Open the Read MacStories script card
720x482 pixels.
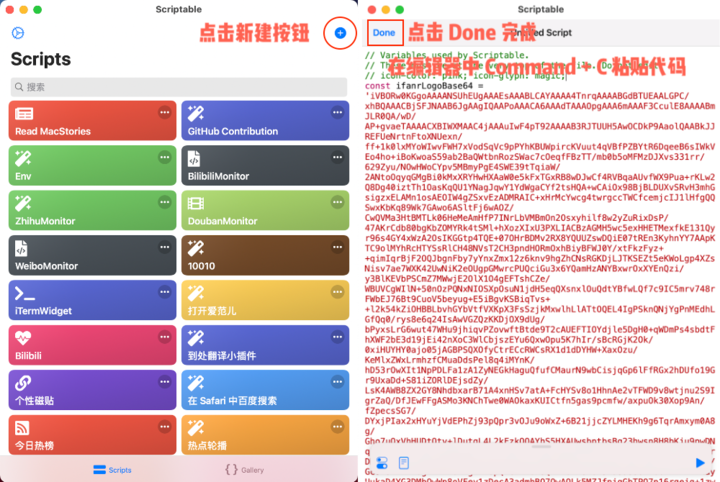[x=92, y=121]
